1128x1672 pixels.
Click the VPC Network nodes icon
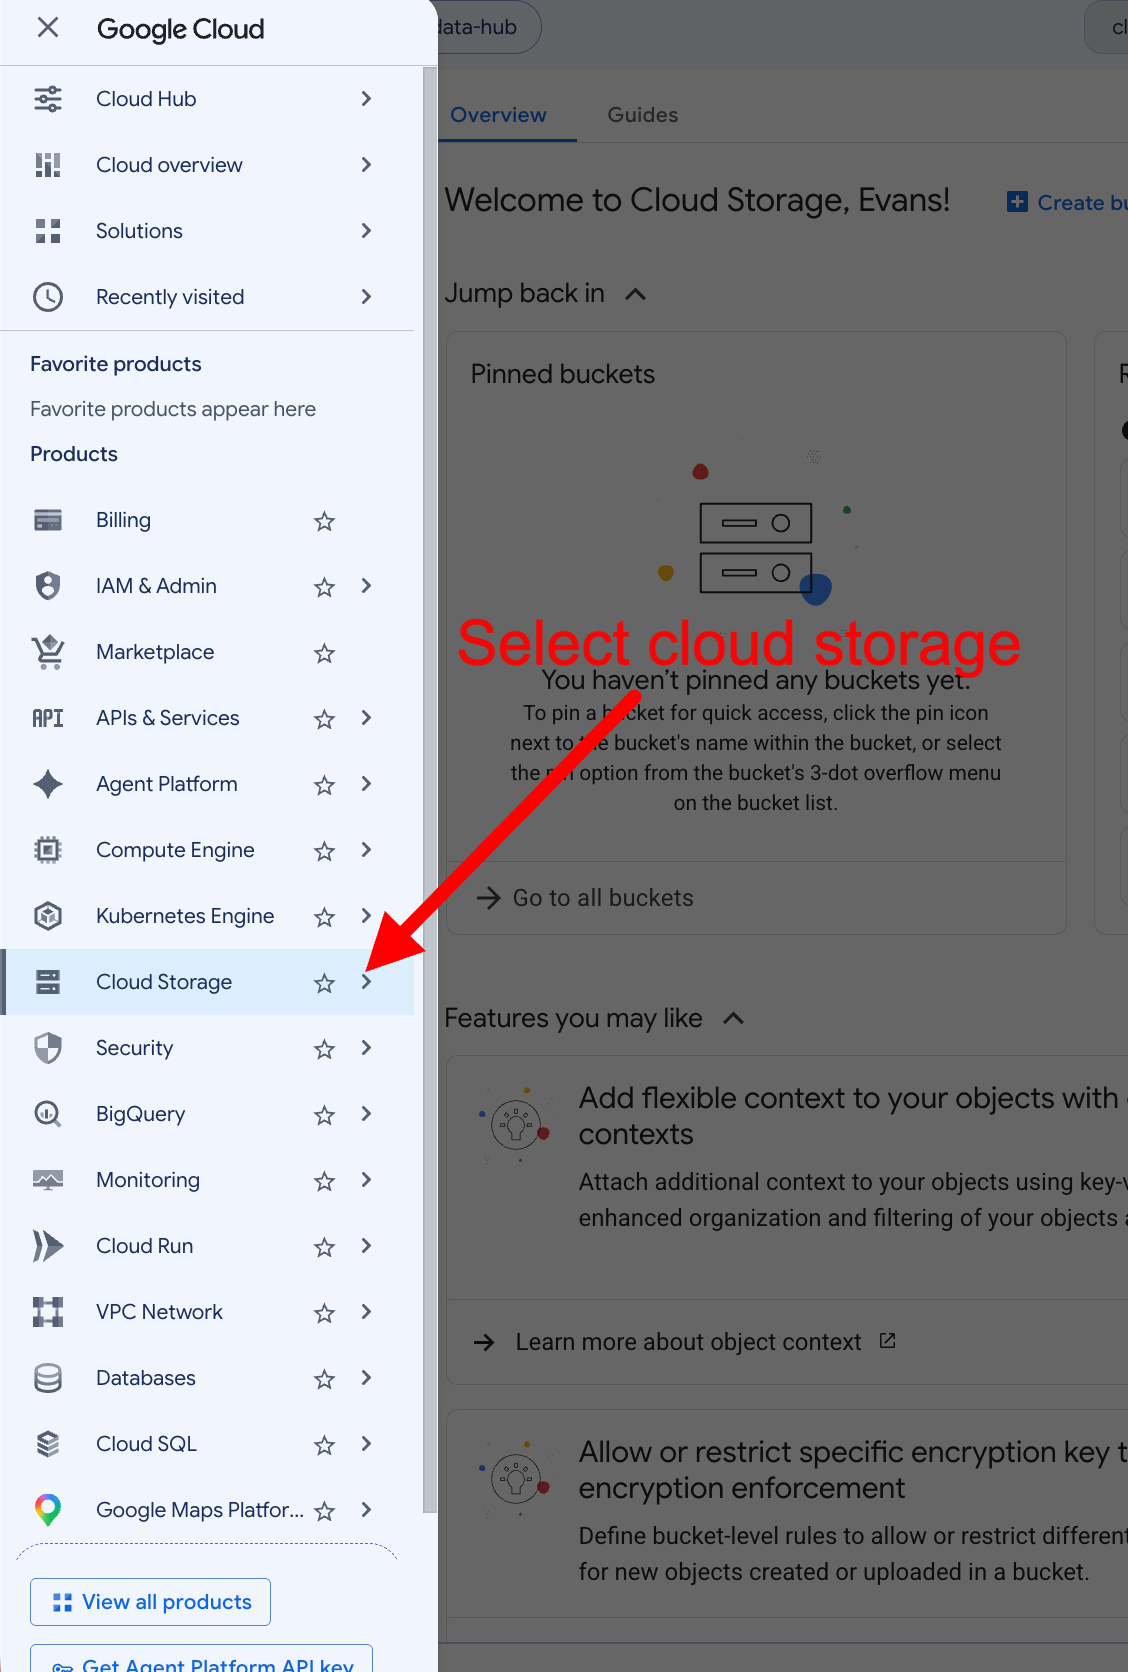48,1312
